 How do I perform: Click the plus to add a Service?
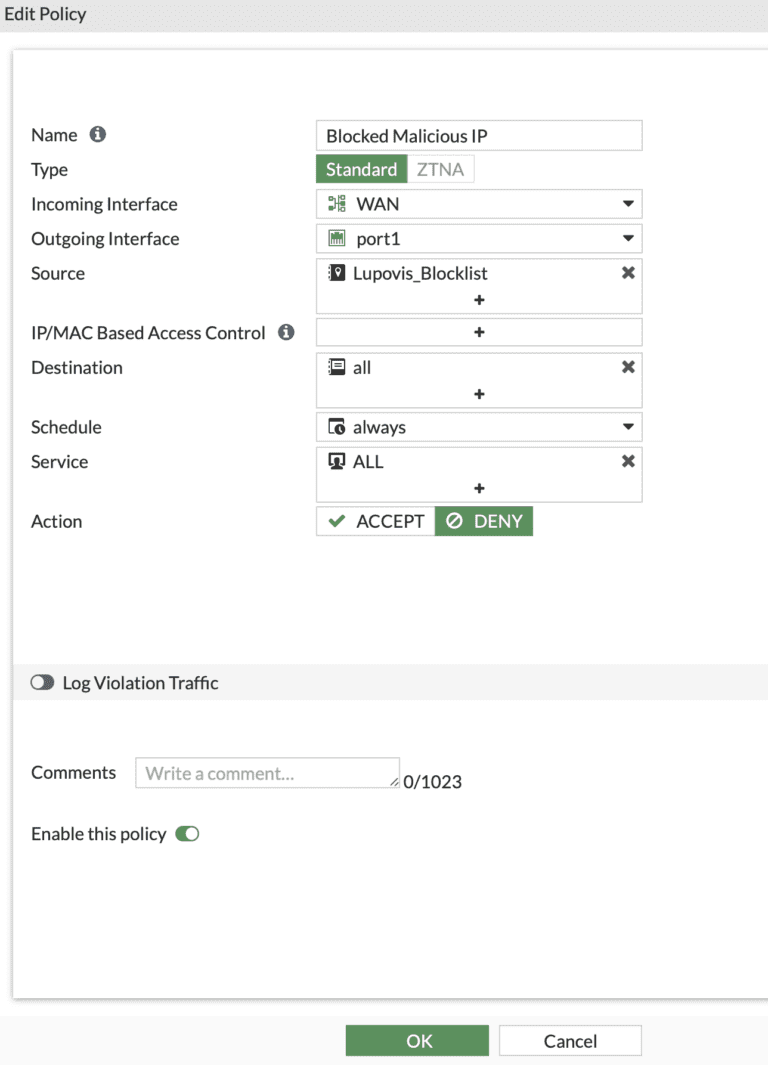pos(479,488)
